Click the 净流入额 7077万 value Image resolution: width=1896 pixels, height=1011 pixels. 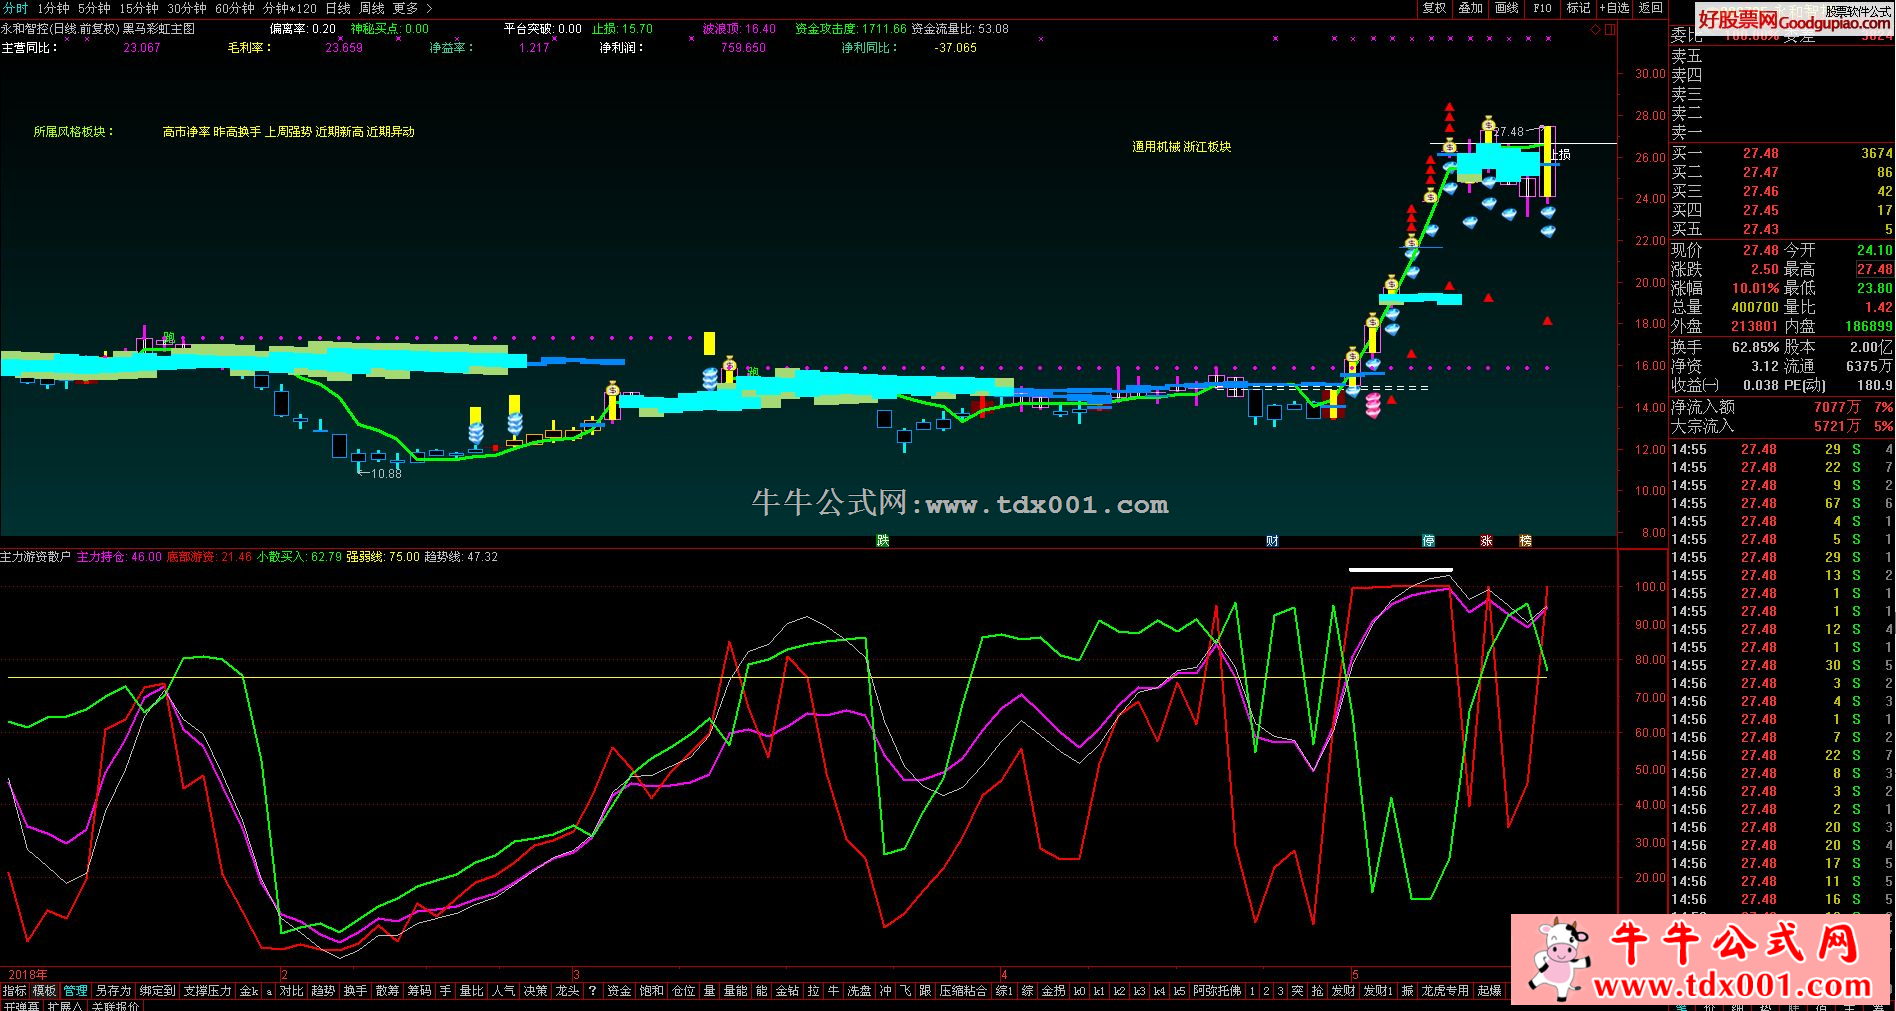(1837, 407)
